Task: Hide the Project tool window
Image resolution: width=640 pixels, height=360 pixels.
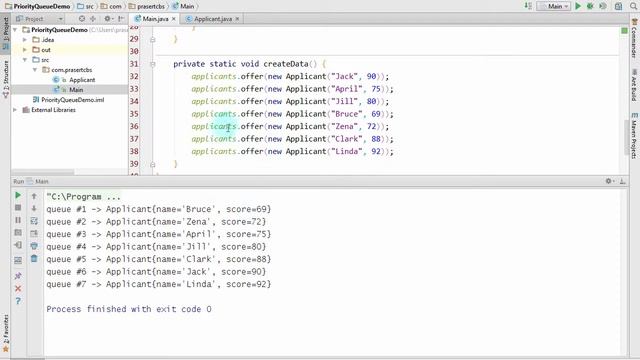Action: [121, 19]
